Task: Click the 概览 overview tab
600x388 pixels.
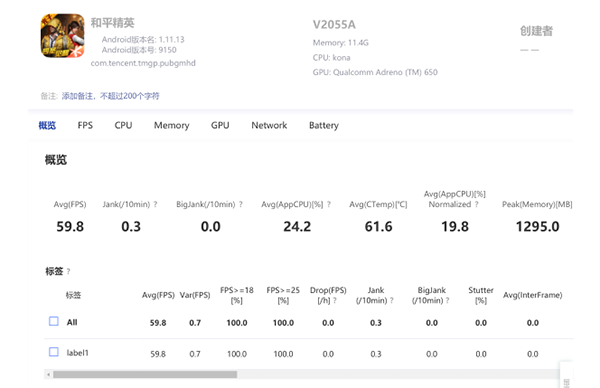Action: (x=47, y=126)
